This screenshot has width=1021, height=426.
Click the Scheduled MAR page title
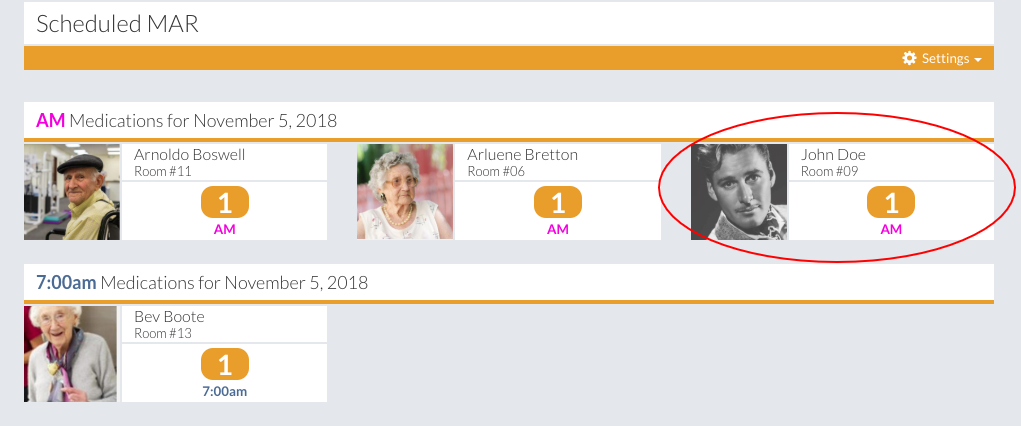click(118, 24)
